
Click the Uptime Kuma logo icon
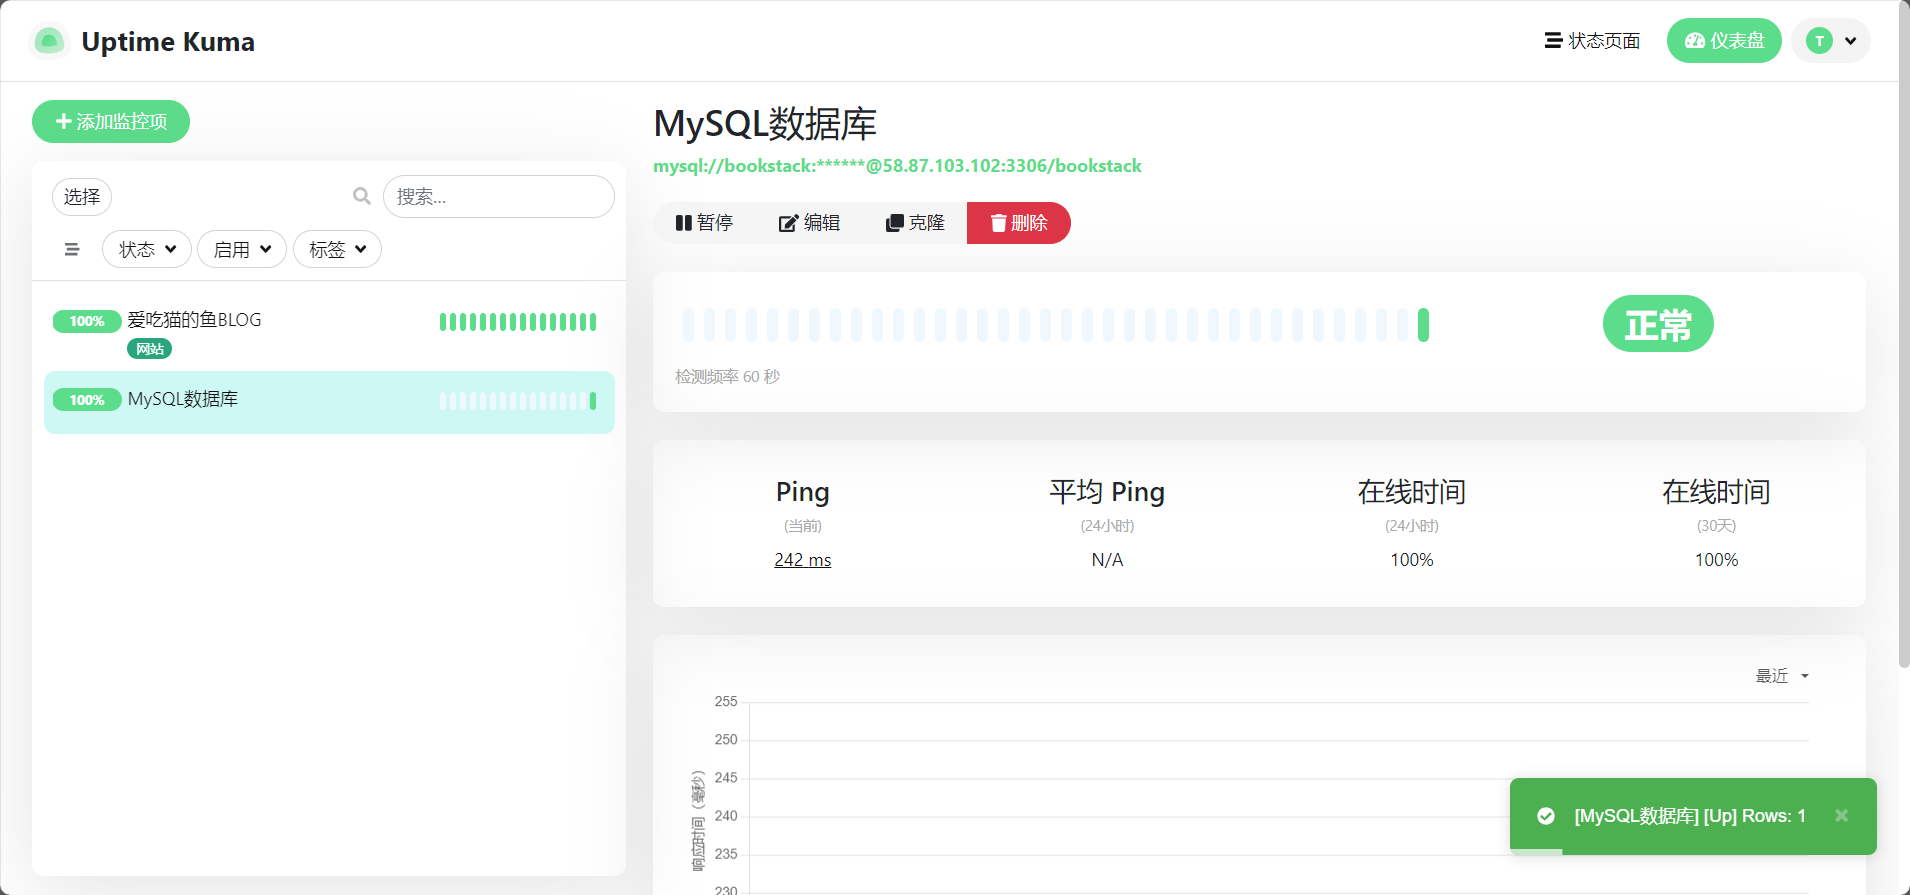pos(49,41)
